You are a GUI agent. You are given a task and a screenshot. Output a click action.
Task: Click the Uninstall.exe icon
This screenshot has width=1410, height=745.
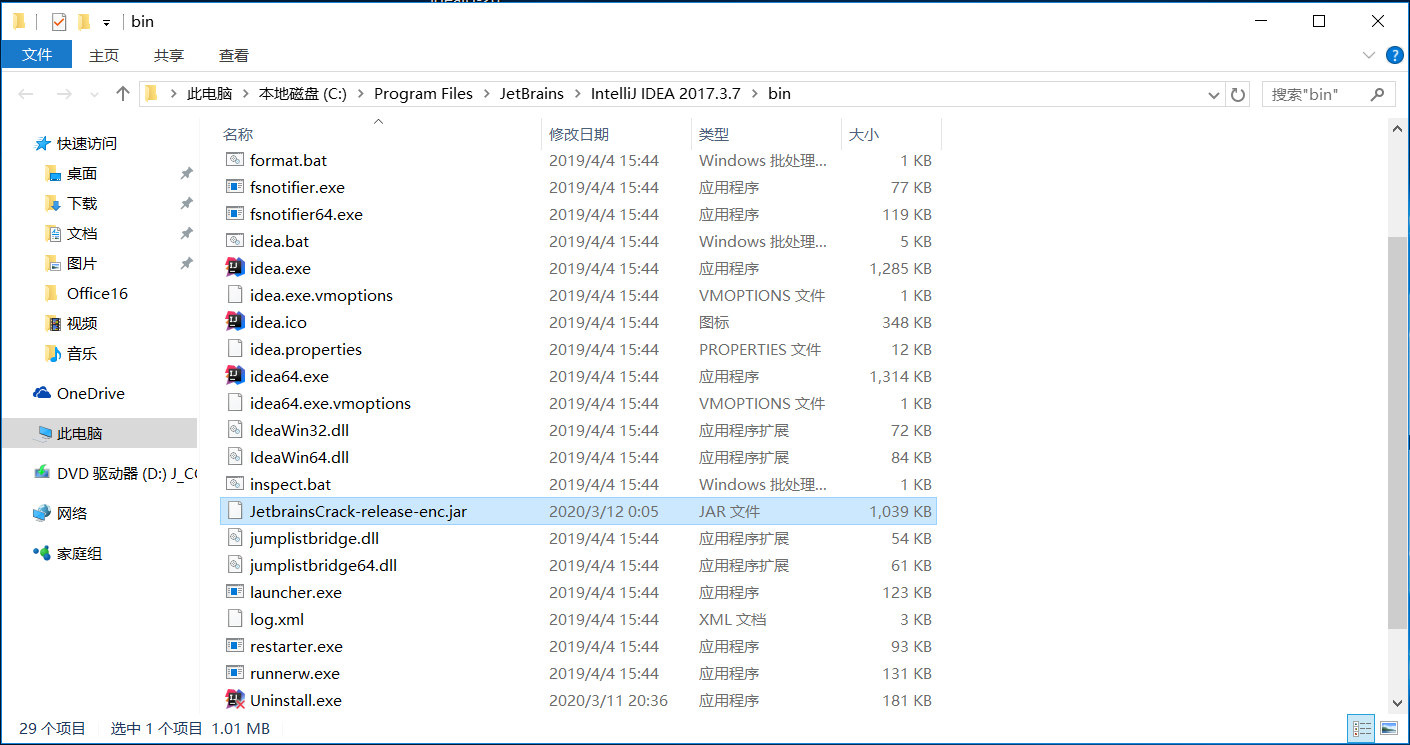[x=235, y=700]
